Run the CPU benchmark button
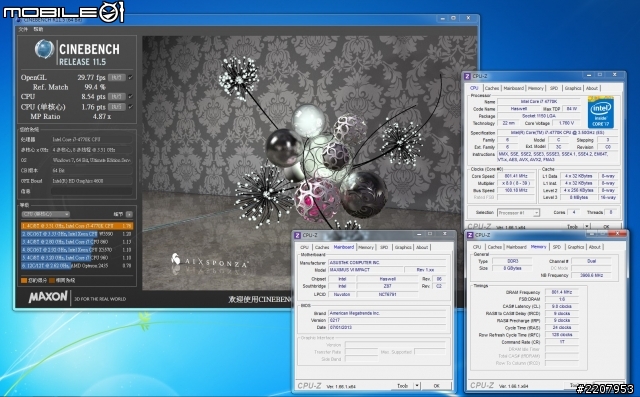 [116, 96]
